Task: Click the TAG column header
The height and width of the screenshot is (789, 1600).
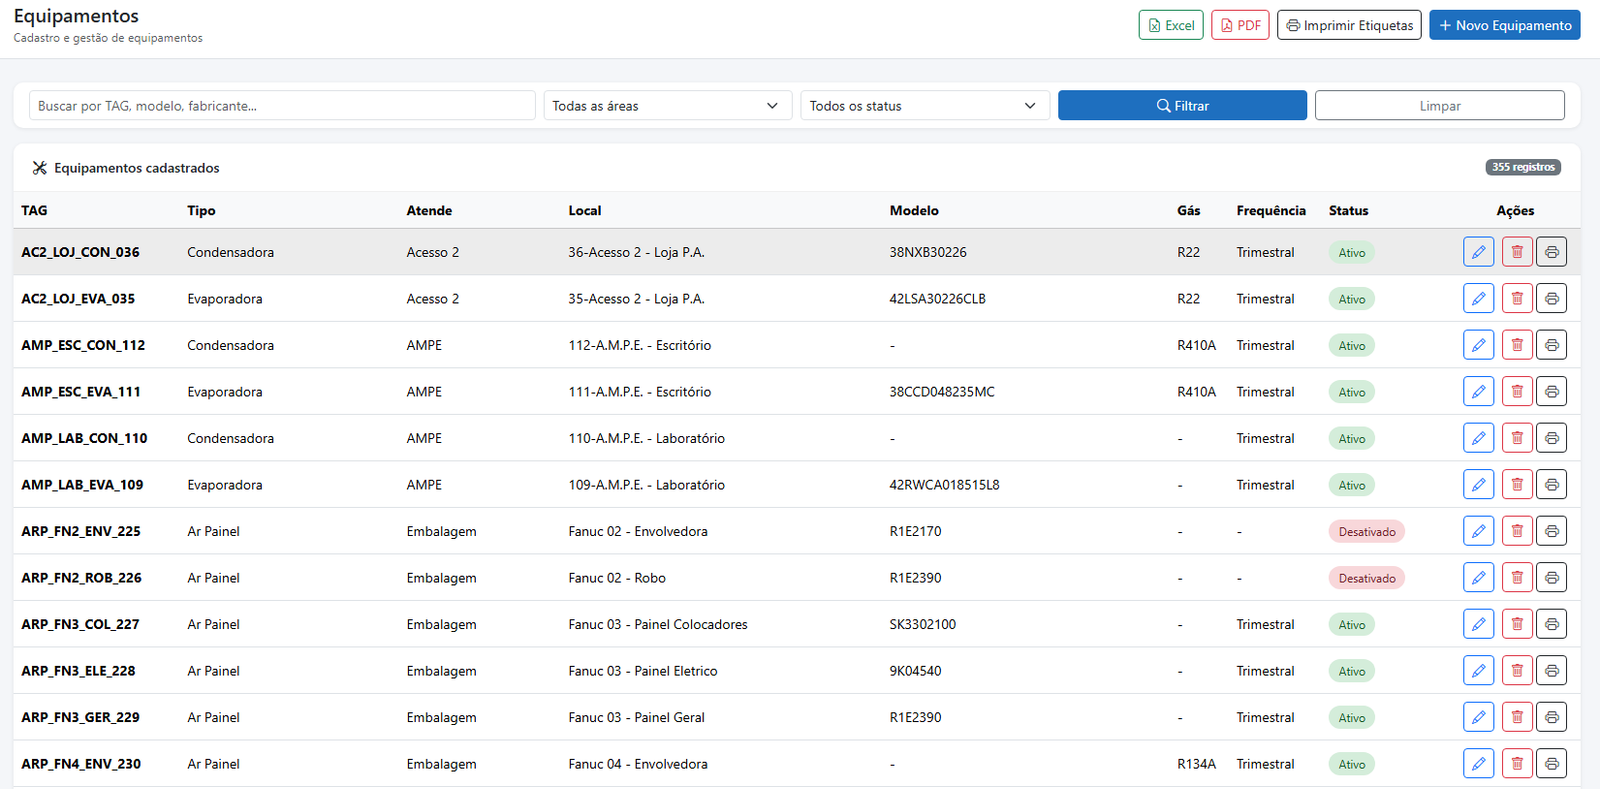Action: (x=34, y=210)
